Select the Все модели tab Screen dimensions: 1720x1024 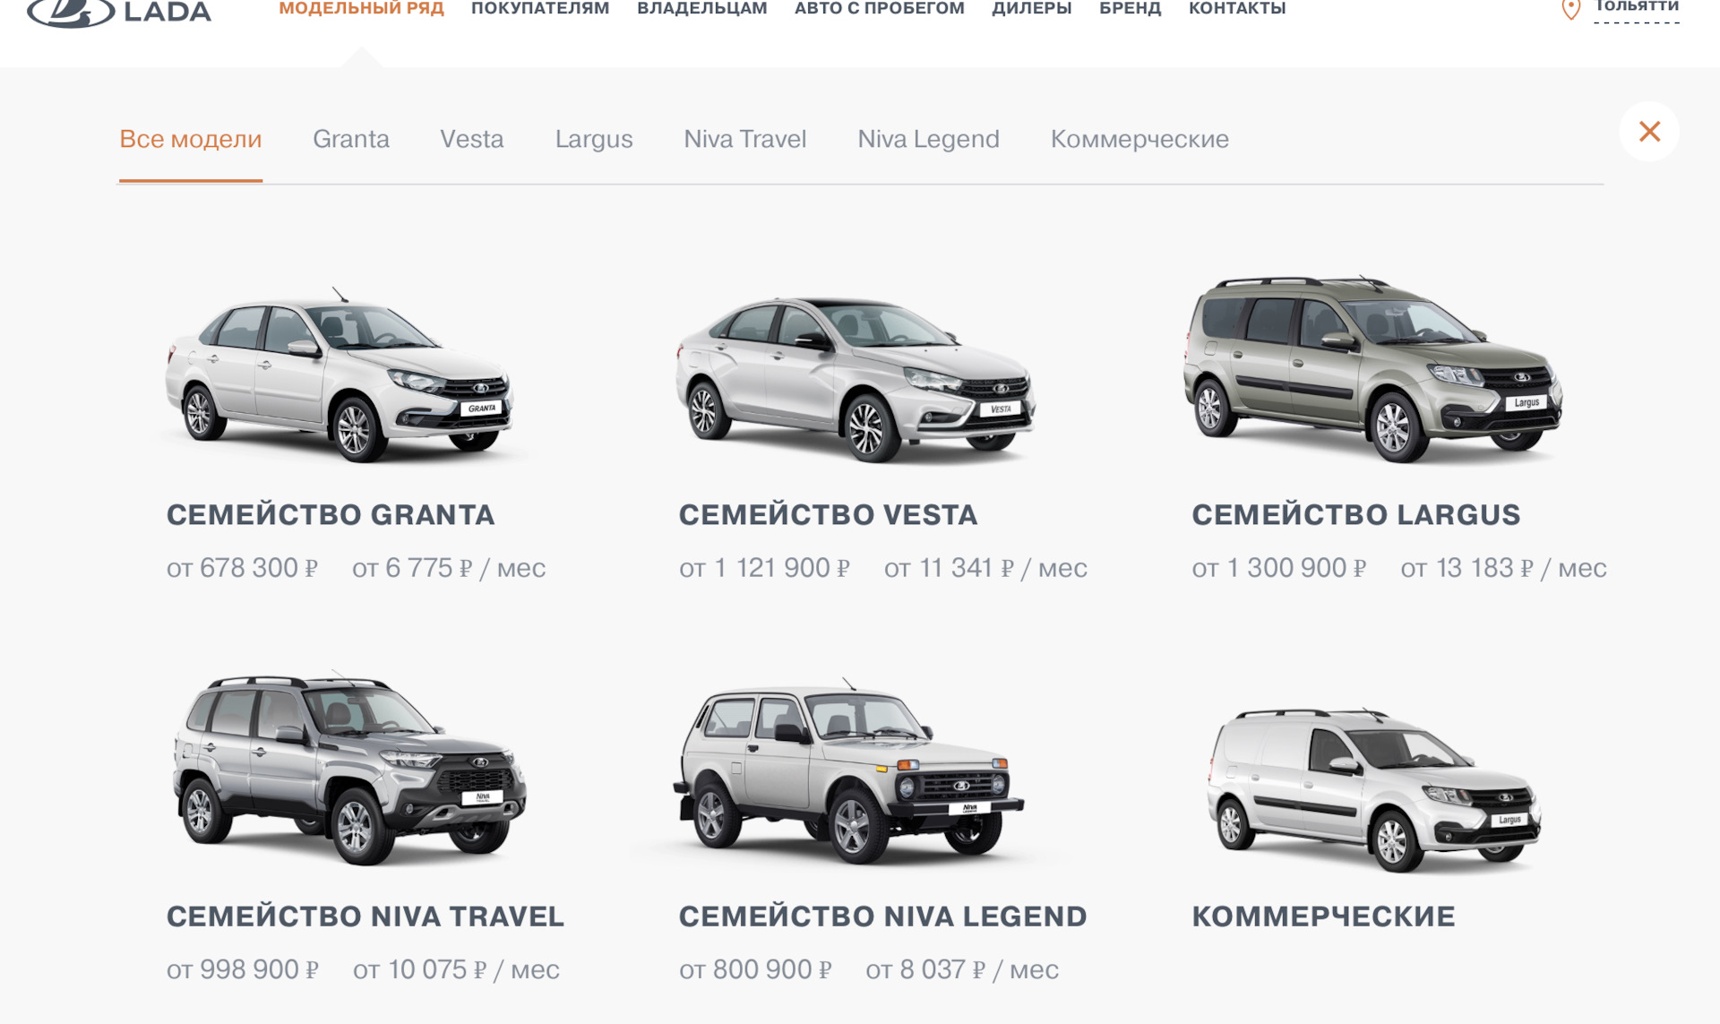pyautogui.click(x=190, y=139)
